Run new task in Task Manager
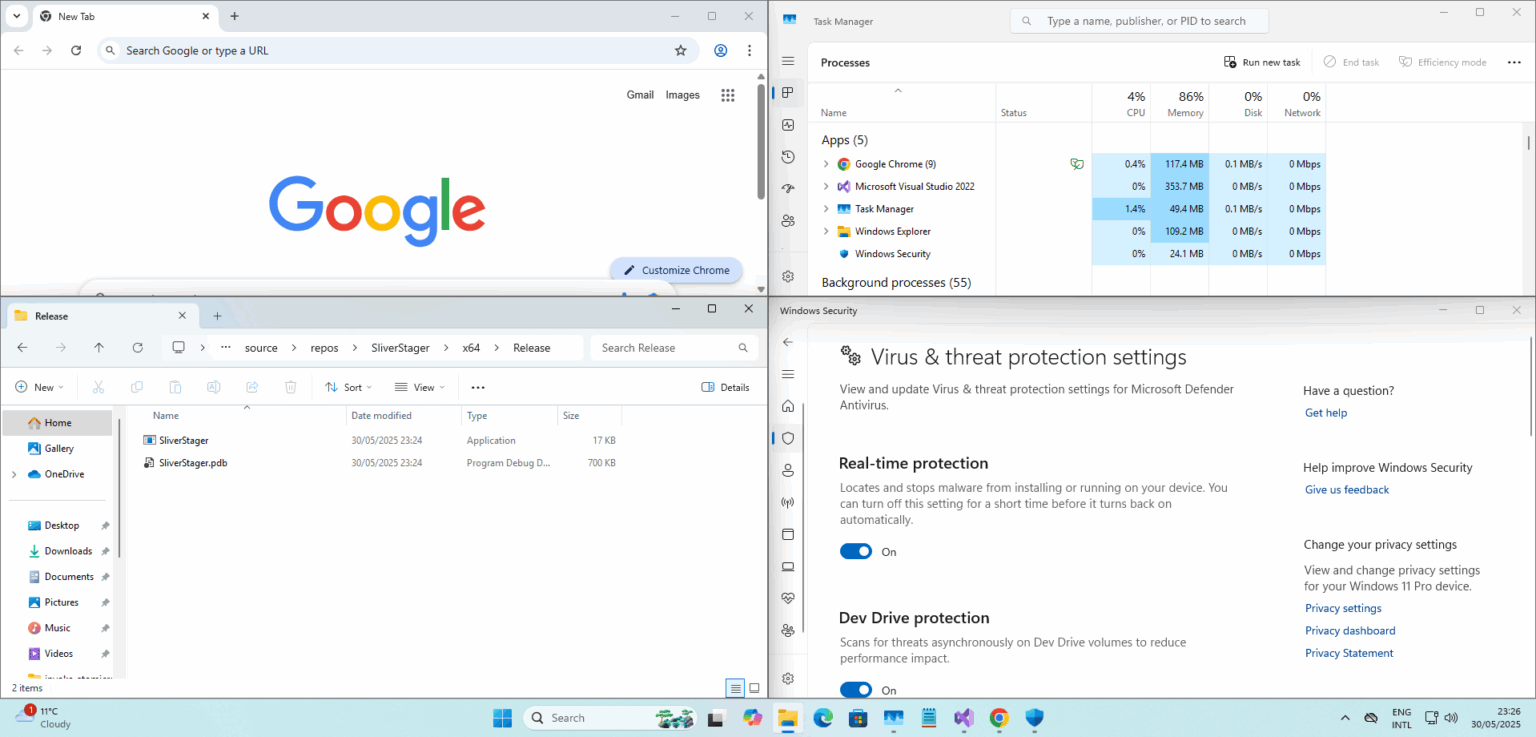 tap(1261, 61)
